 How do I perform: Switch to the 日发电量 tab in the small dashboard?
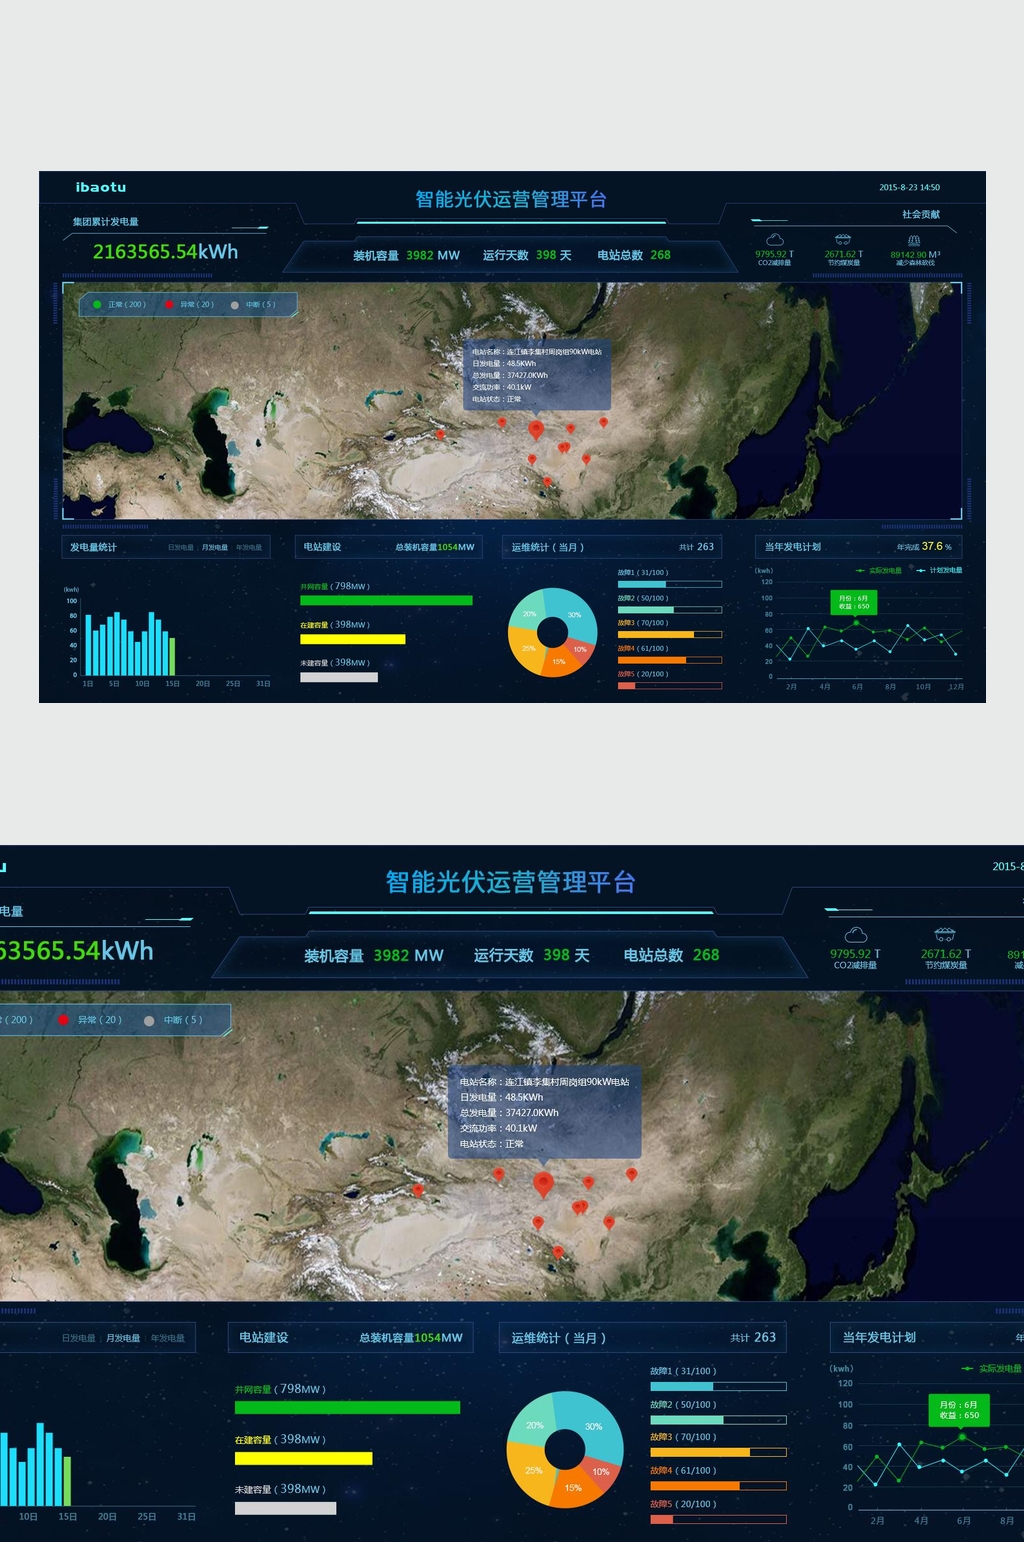point(181,548)
